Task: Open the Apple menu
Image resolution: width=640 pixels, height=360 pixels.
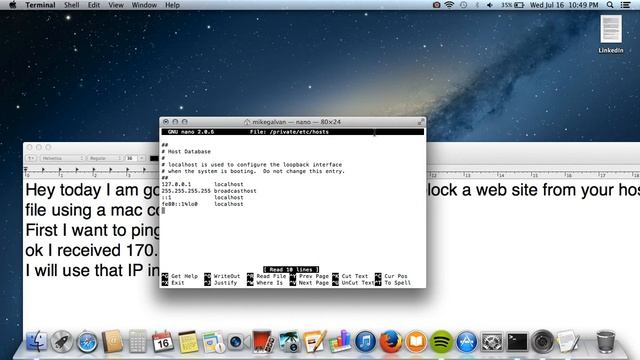Action: [x=13, y=5]
